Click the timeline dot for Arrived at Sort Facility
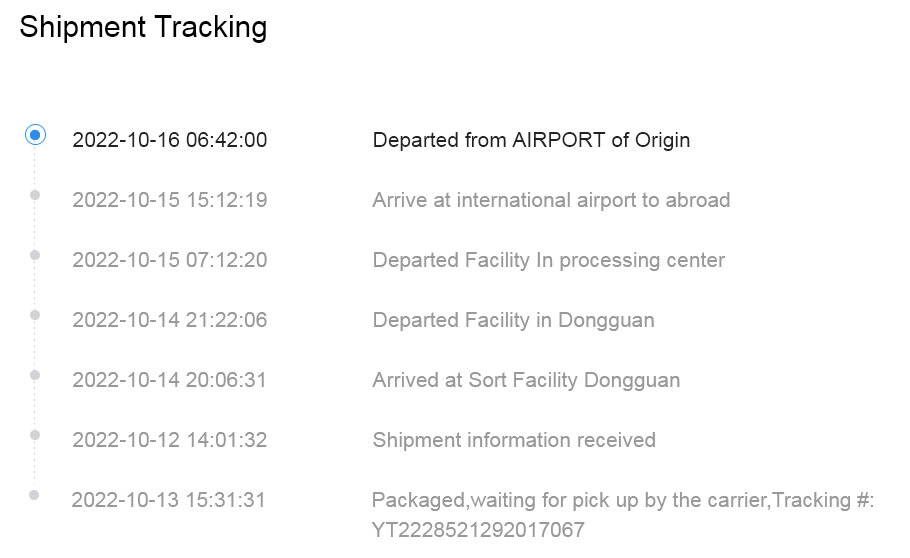 point(35,375)
